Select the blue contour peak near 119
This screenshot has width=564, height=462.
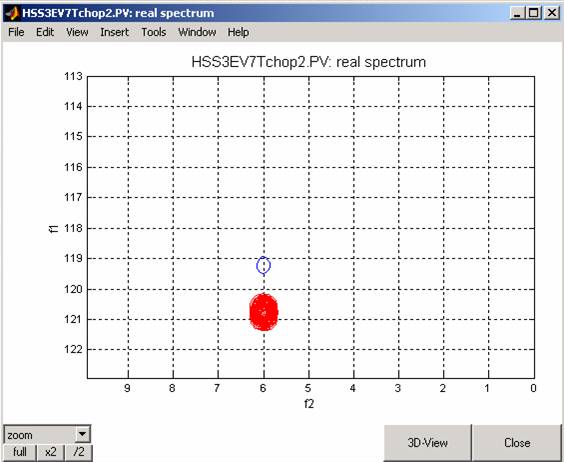pyautogui.click(x=264, y=266)
